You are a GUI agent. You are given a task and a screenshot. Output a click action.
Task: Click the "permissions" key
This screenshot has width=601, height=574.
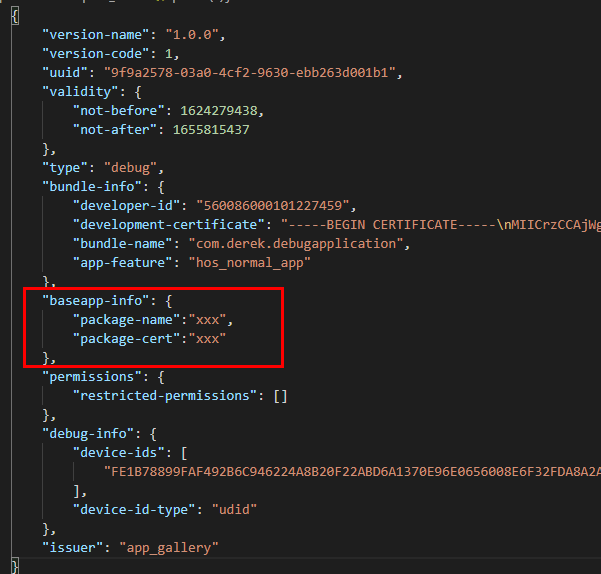click(x=92, y=377)
